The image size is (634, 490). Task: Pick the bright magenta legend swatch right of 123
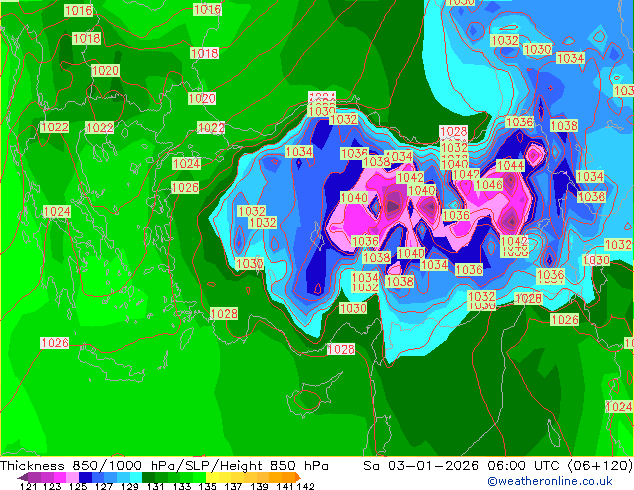(x=60, y=477)
